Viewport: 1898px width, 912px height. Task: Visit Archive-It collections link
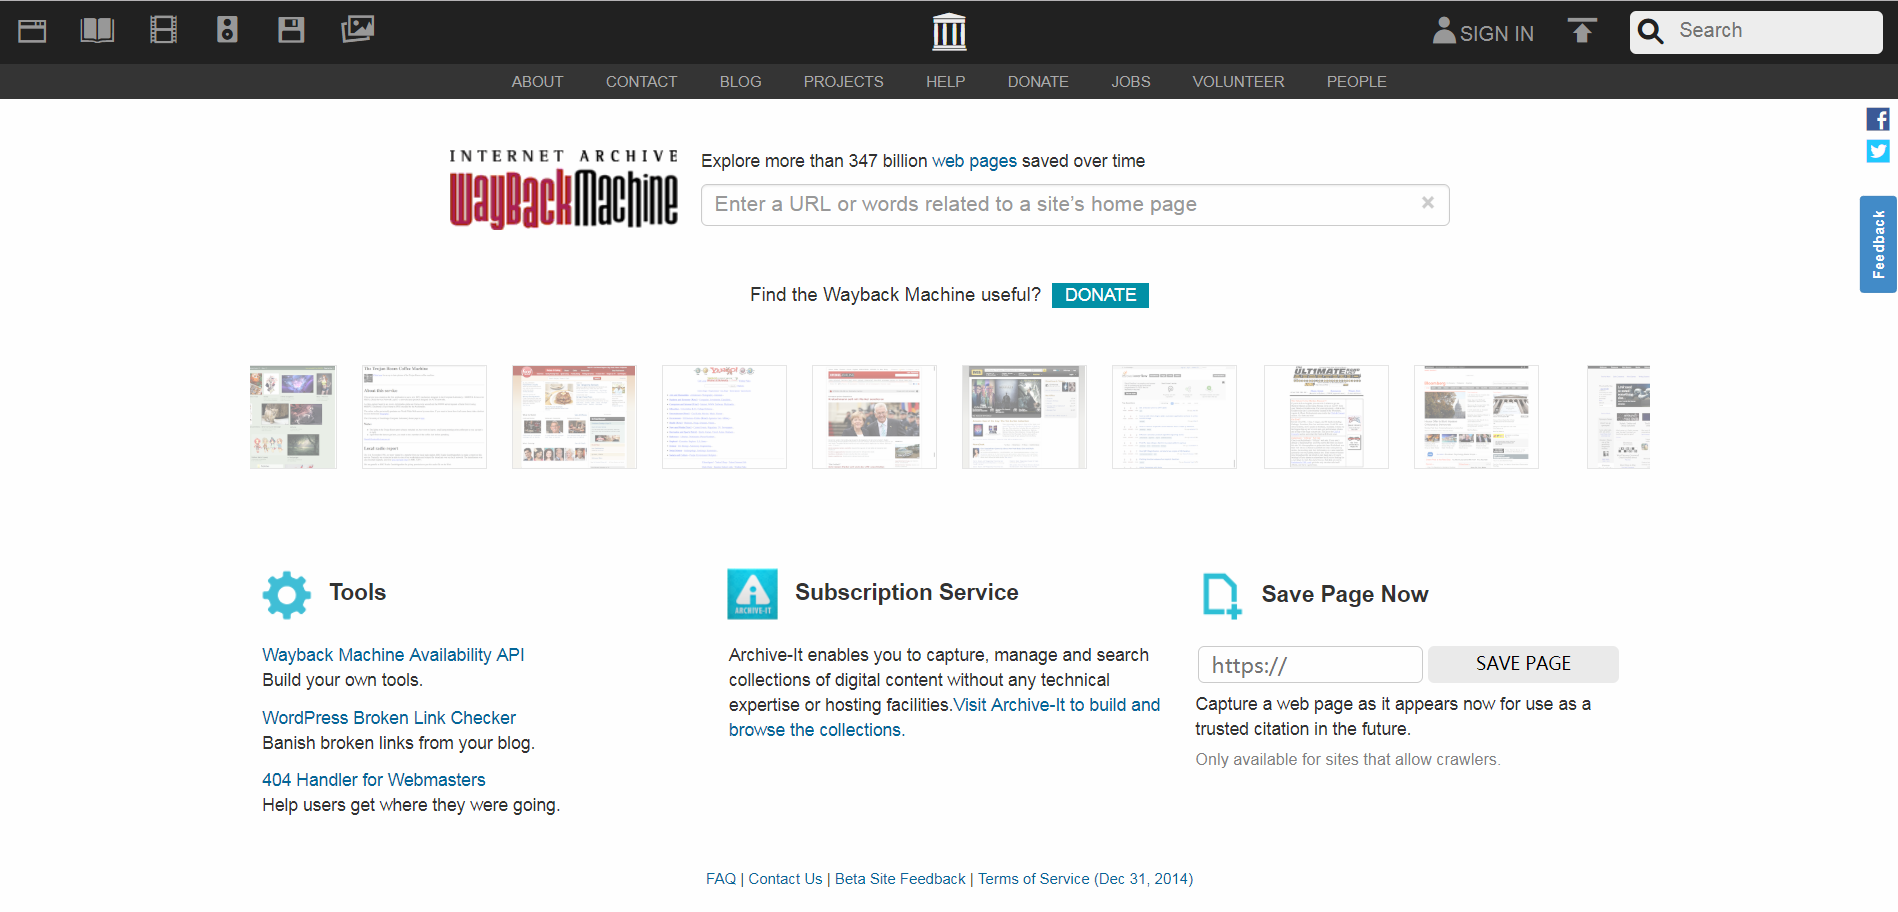(x=1057, y=705)
